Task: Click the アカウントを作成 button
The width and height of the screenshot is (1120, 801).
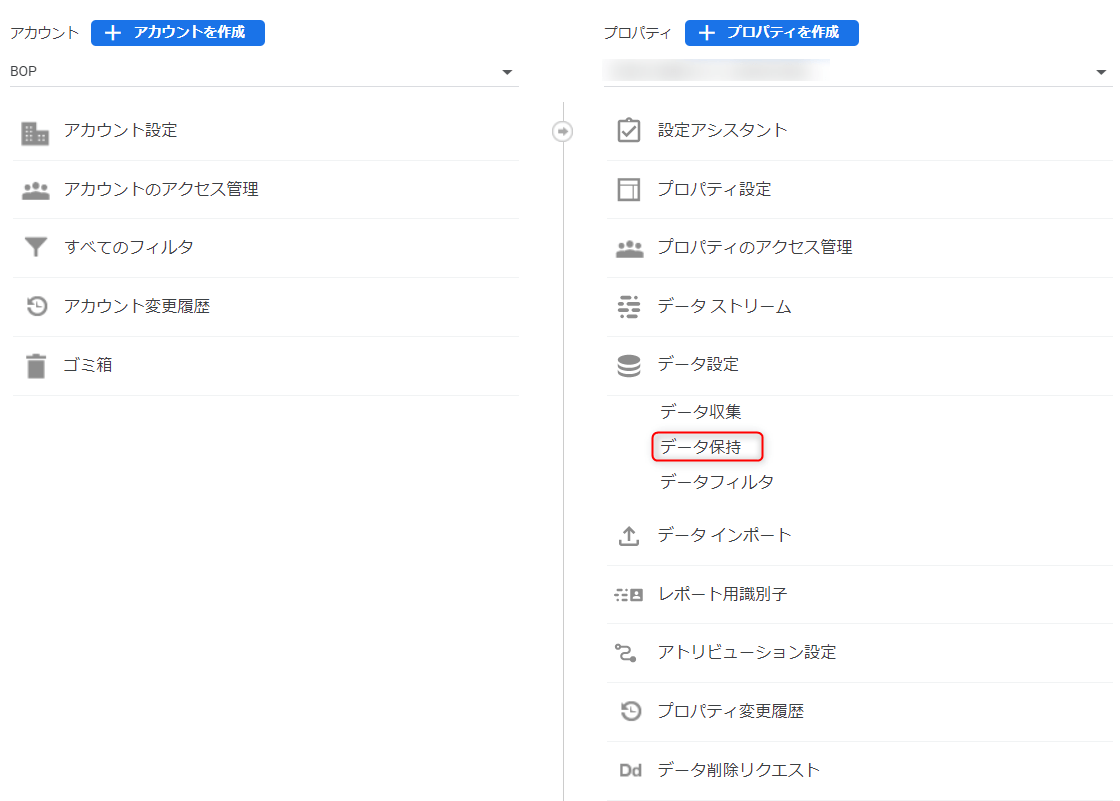Action: [178, 33]
